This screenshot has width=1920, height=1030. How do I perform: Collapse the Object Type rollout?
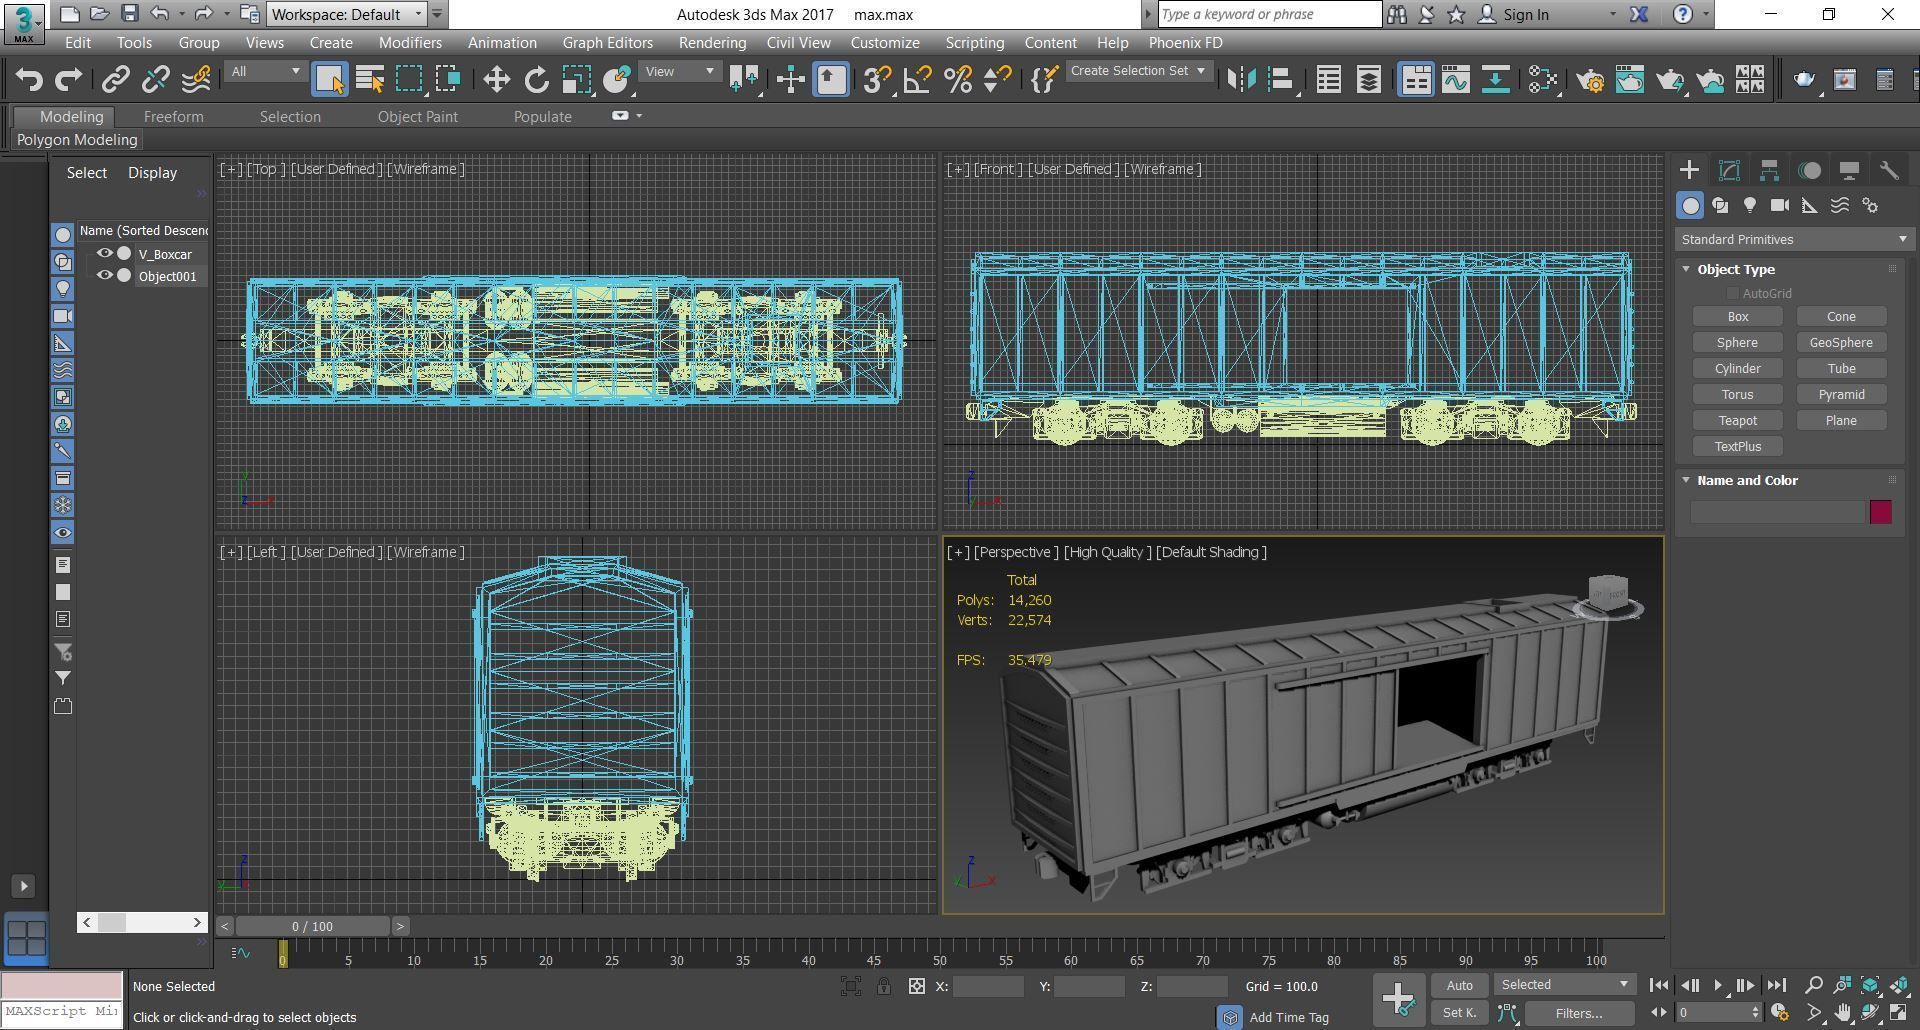pyautogui.click(x=1686, y=269)
